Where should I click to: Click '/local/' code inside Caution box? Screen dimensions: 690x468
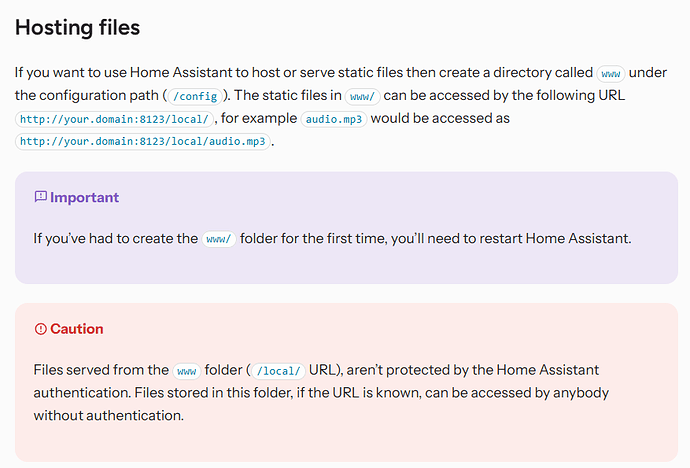click(280, 371)
